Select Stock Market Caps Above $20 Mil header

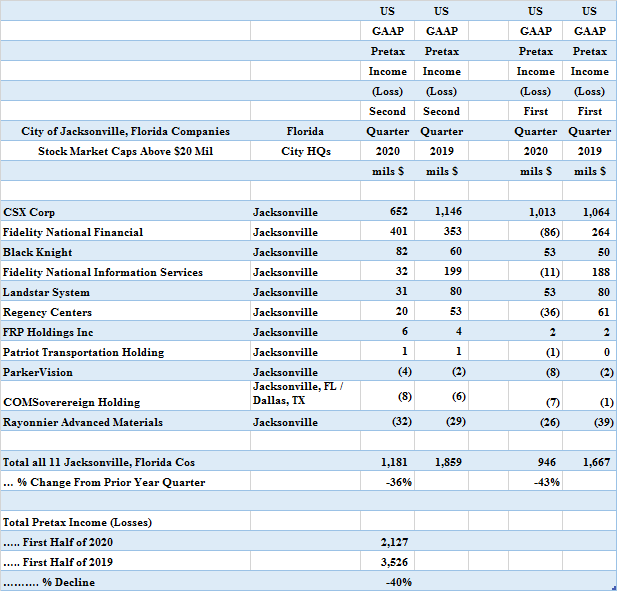[126, 151]
